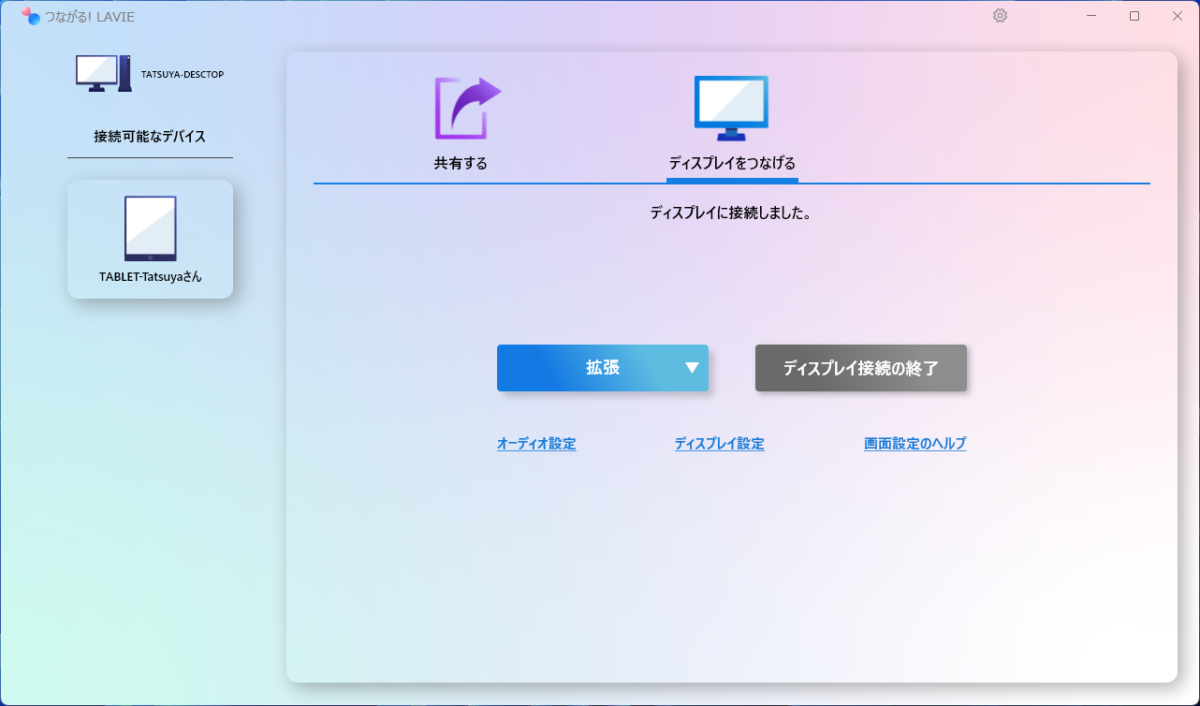Open the オーディオ設定 link
Screen dimensions: 1200x706
536,444
